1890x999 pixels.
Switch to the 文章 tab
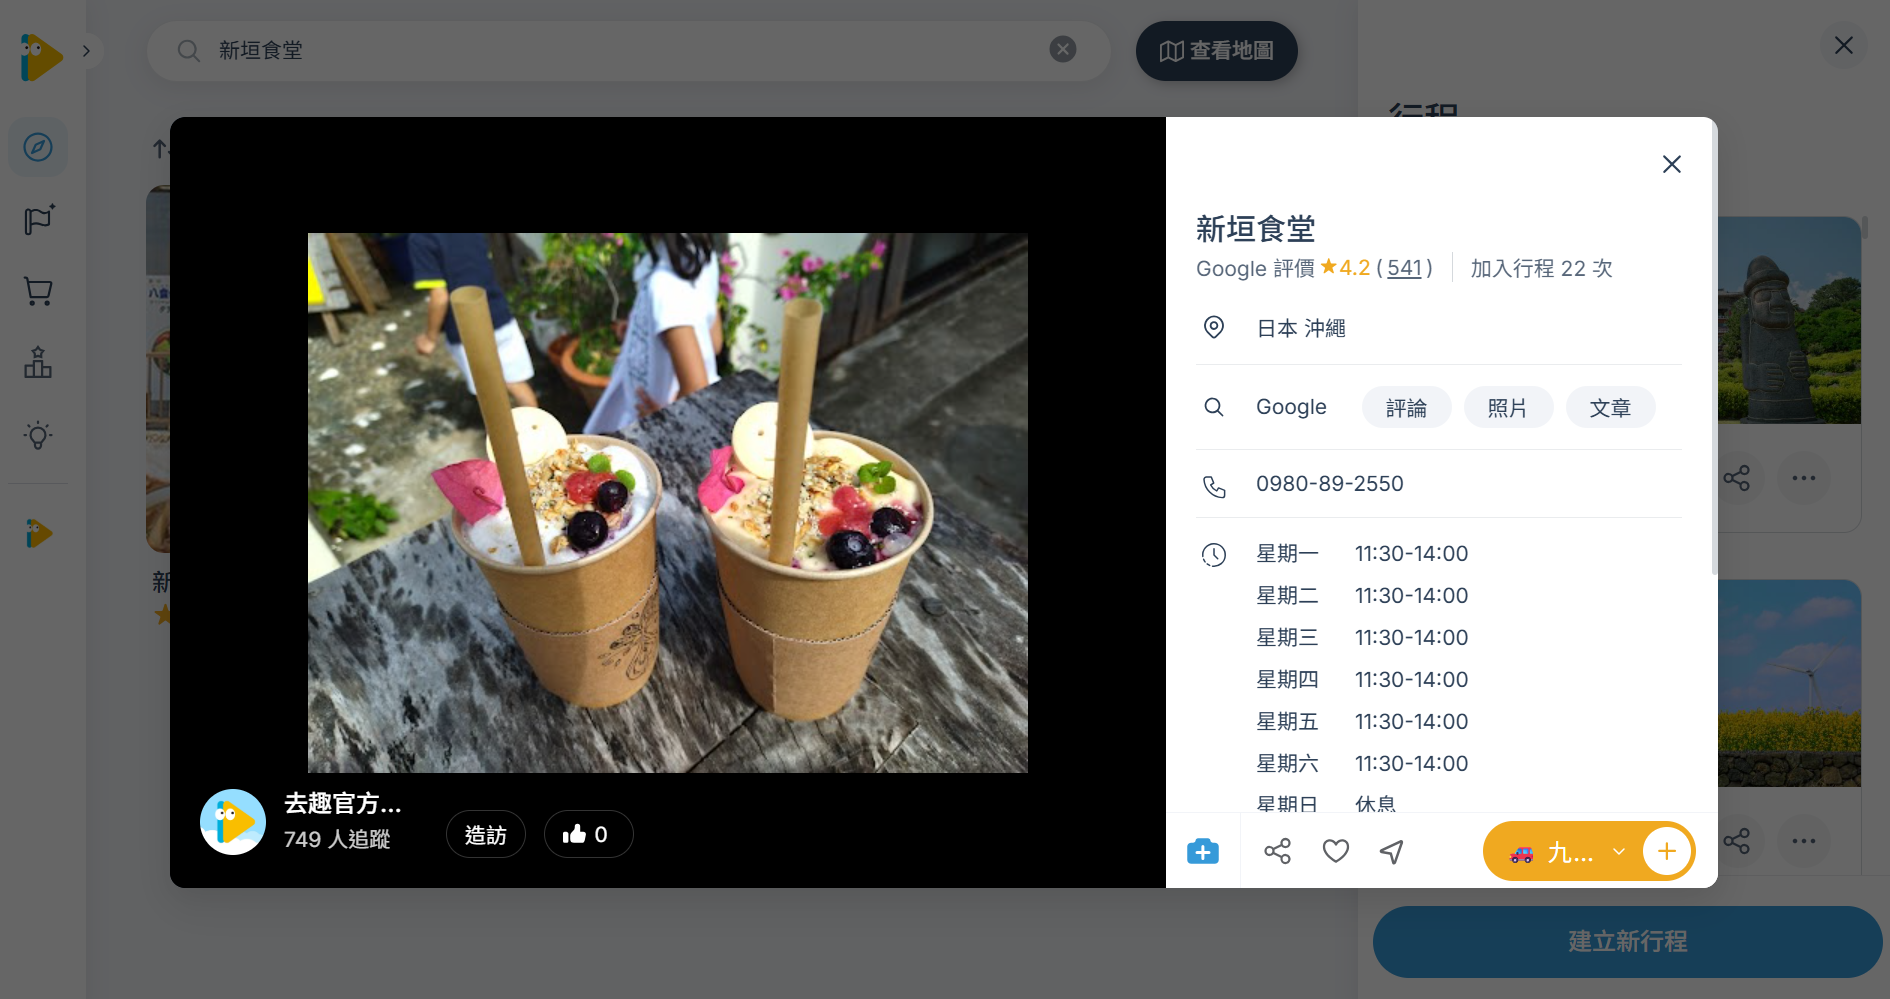click(1610, 407)
